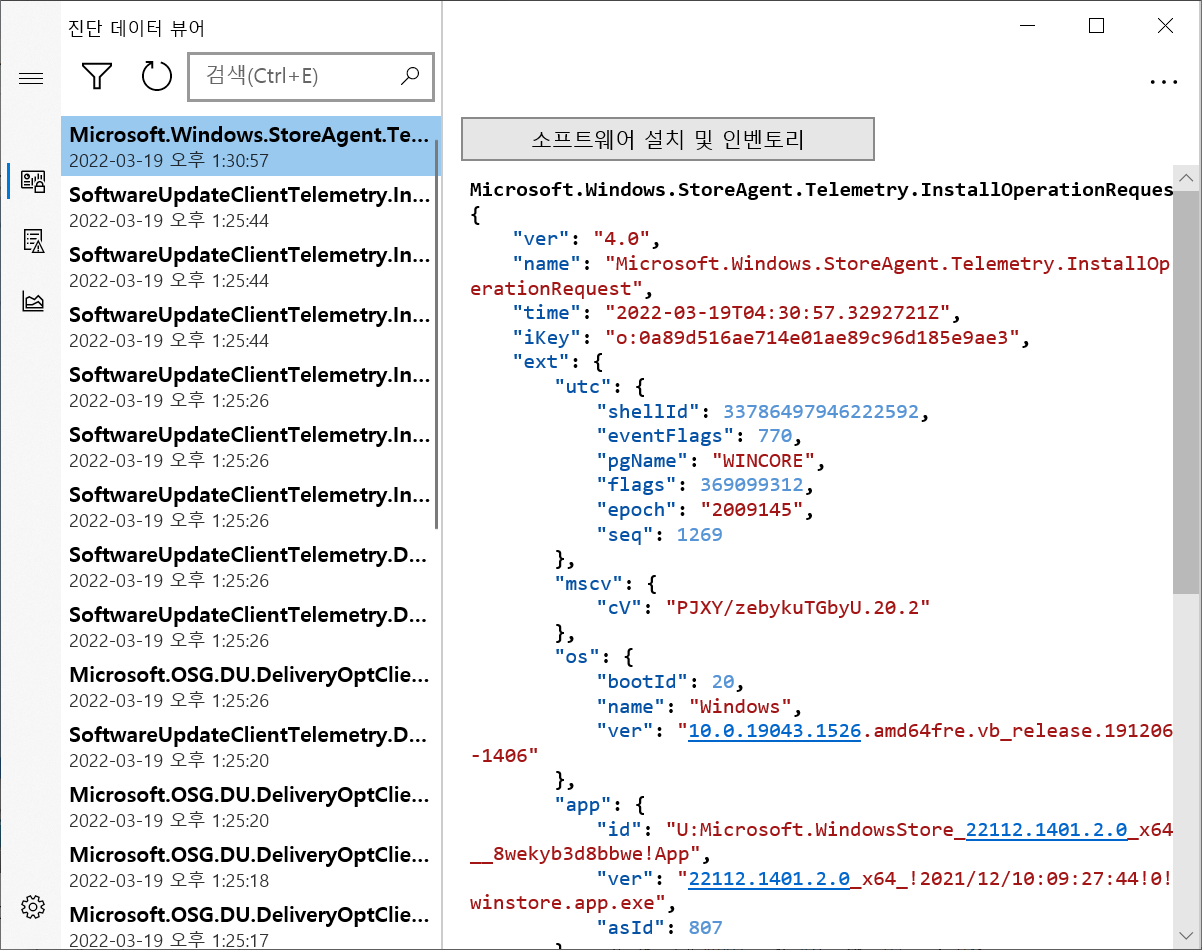Click the cV value PJXY/zebykuTGbyU.20.2
Screen dimensions: 1202x950
tap(798, 608)
